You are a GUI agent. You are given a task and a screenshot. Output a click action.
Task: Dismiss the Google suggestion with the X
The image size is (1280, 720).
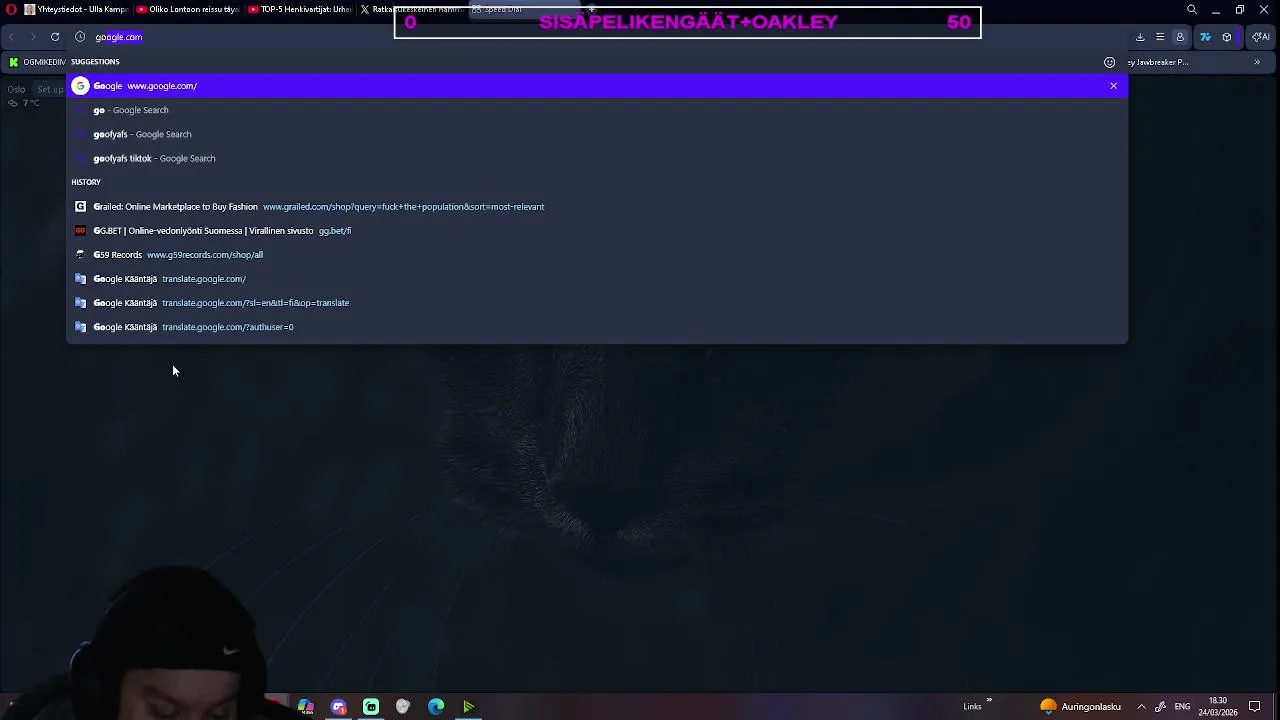click(1113, 86)
